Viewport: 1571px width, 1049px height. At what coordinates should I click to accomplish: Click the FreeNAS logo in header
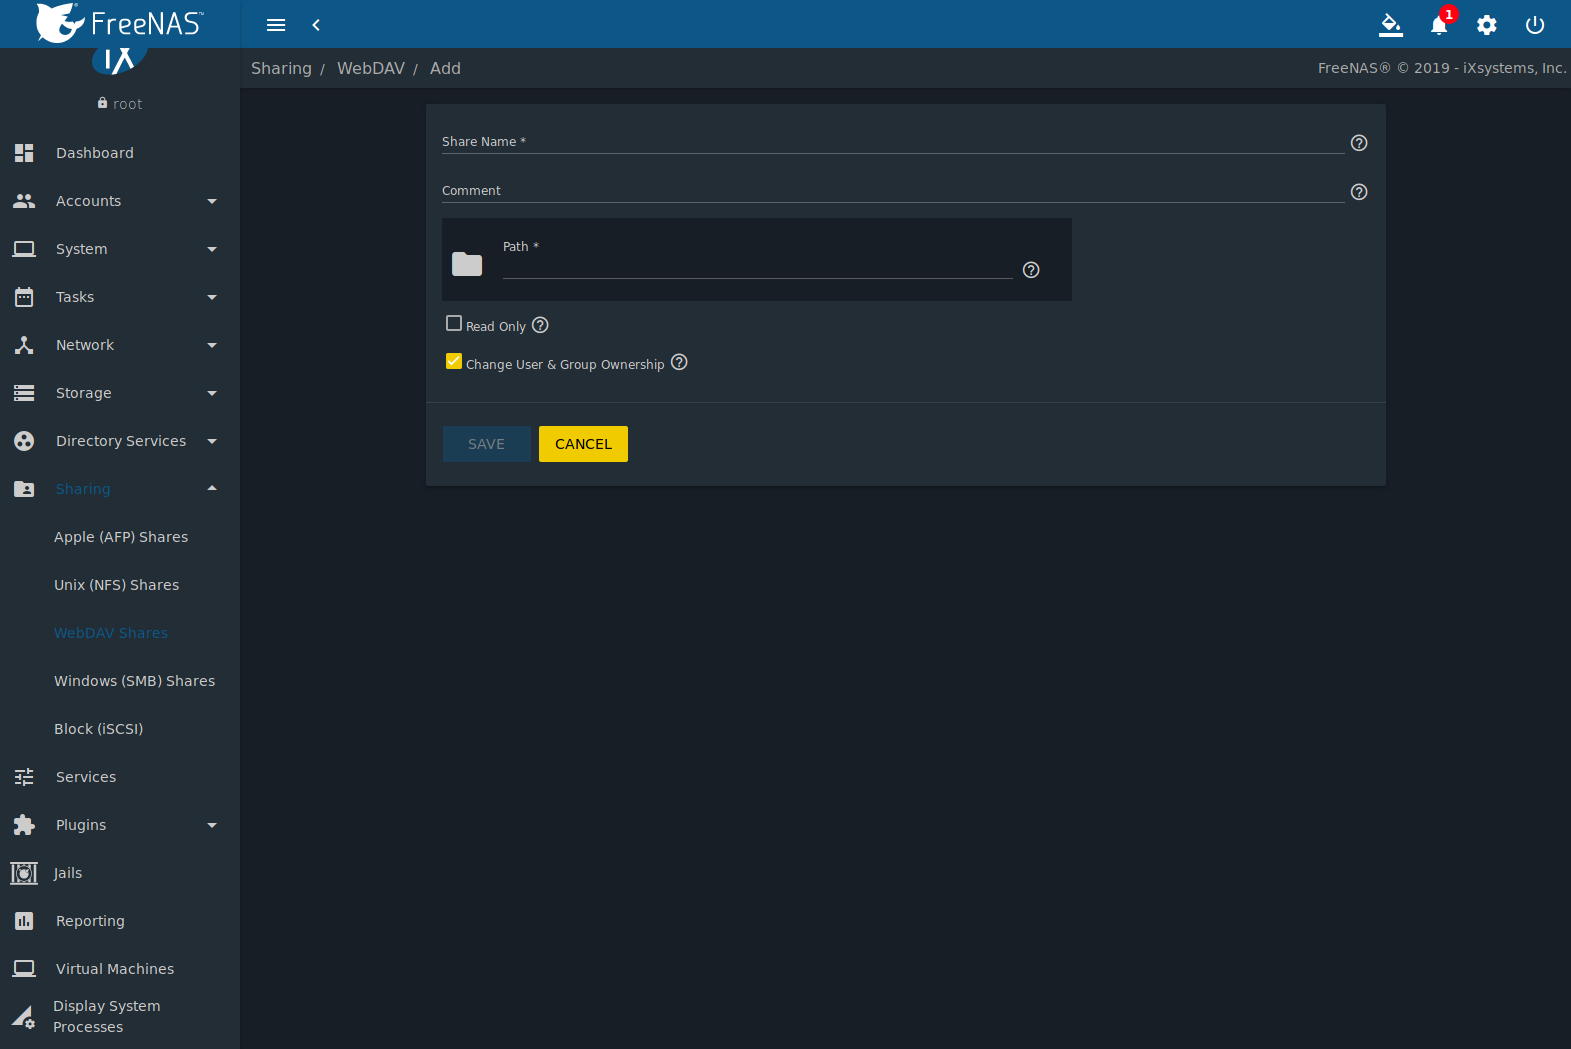119,23
